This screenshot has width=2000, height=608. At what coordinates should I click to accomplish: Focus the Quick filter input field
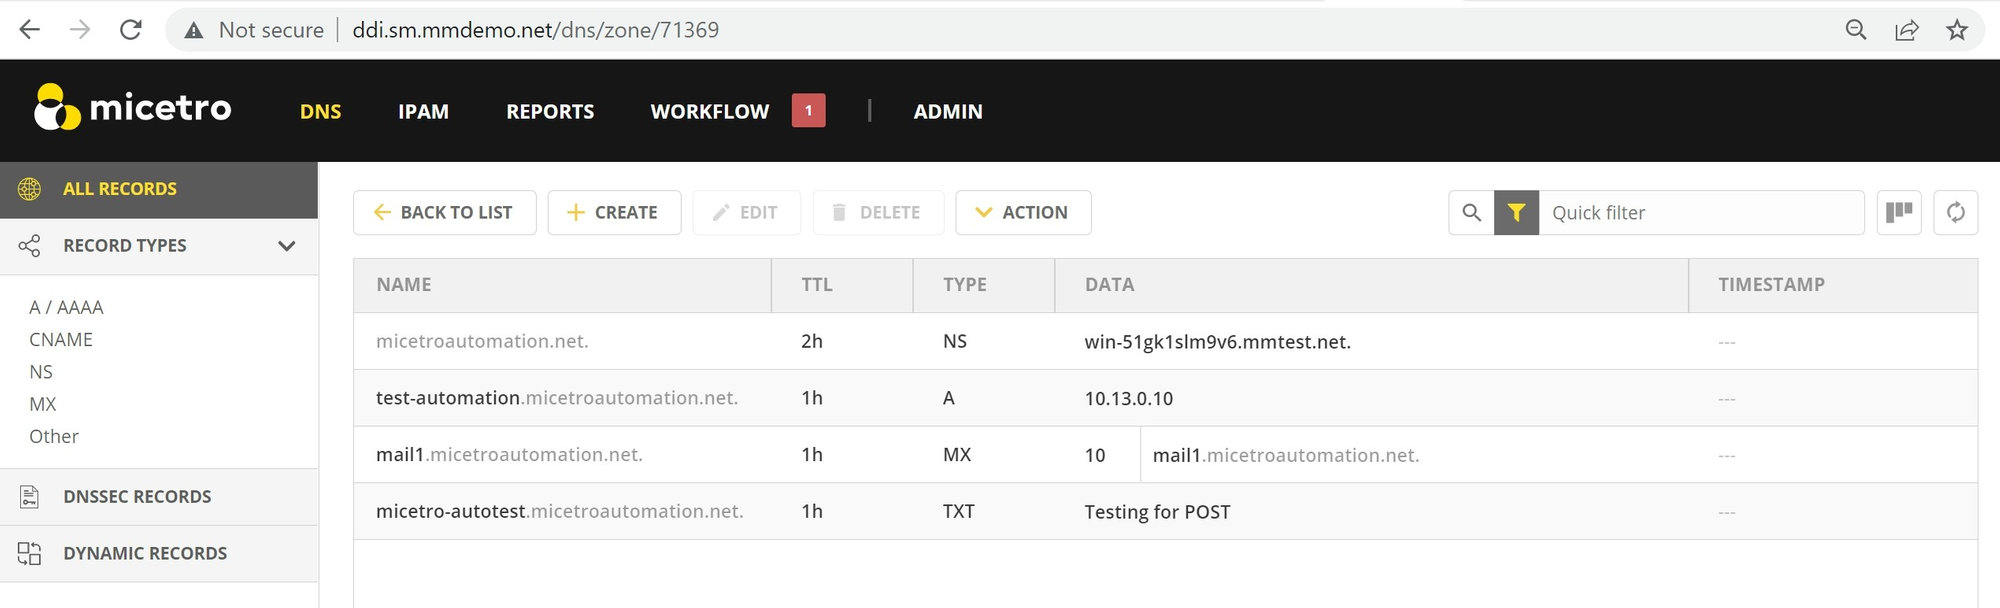click(1701, 213)
